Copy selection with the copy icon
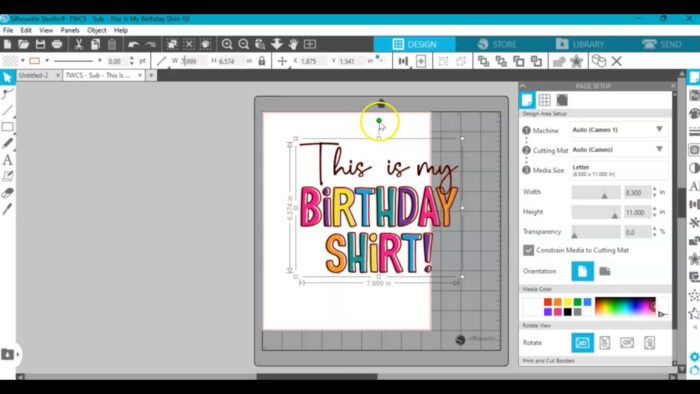Screen dimensions: 700x394 pyautogui.click(x=95, y=44)
